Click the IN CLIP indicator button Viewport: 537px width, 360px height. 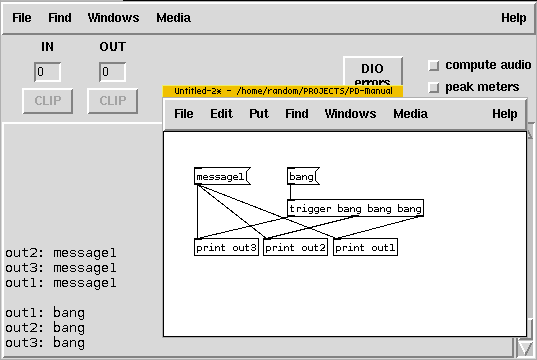48,101
